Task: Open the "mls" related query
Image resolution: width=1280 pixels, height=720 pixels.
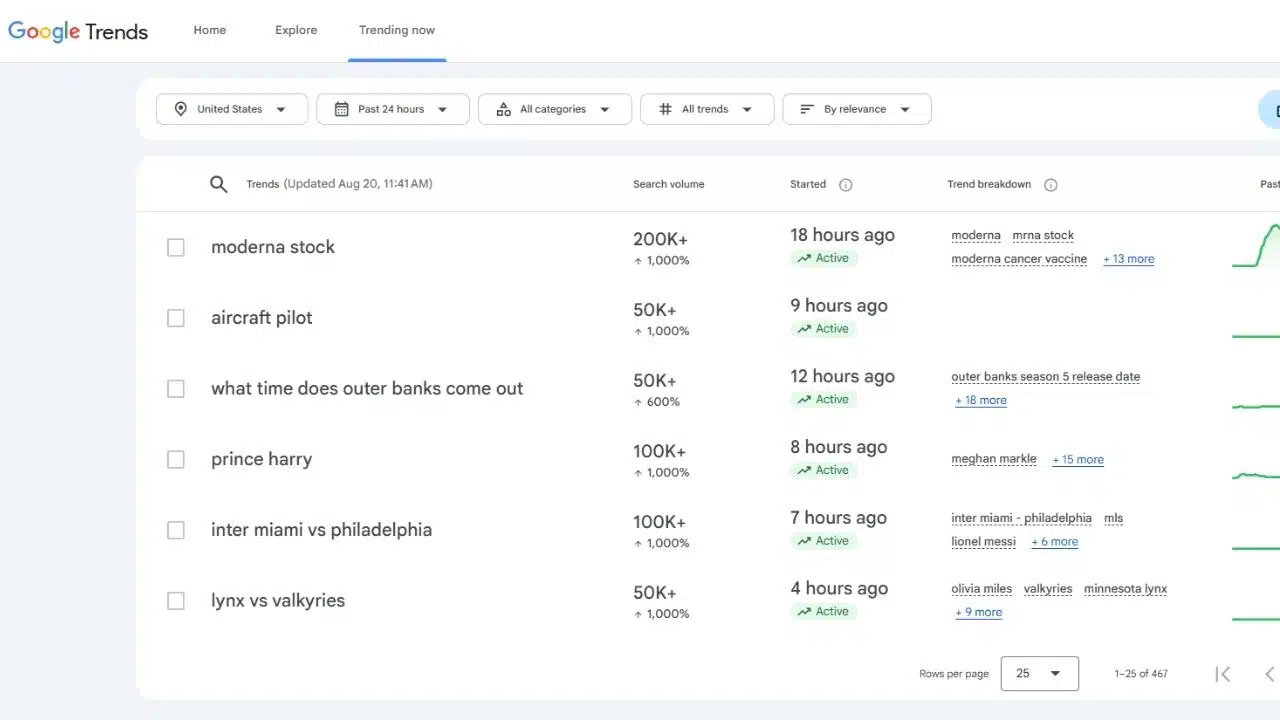Action: (1114, 518)
